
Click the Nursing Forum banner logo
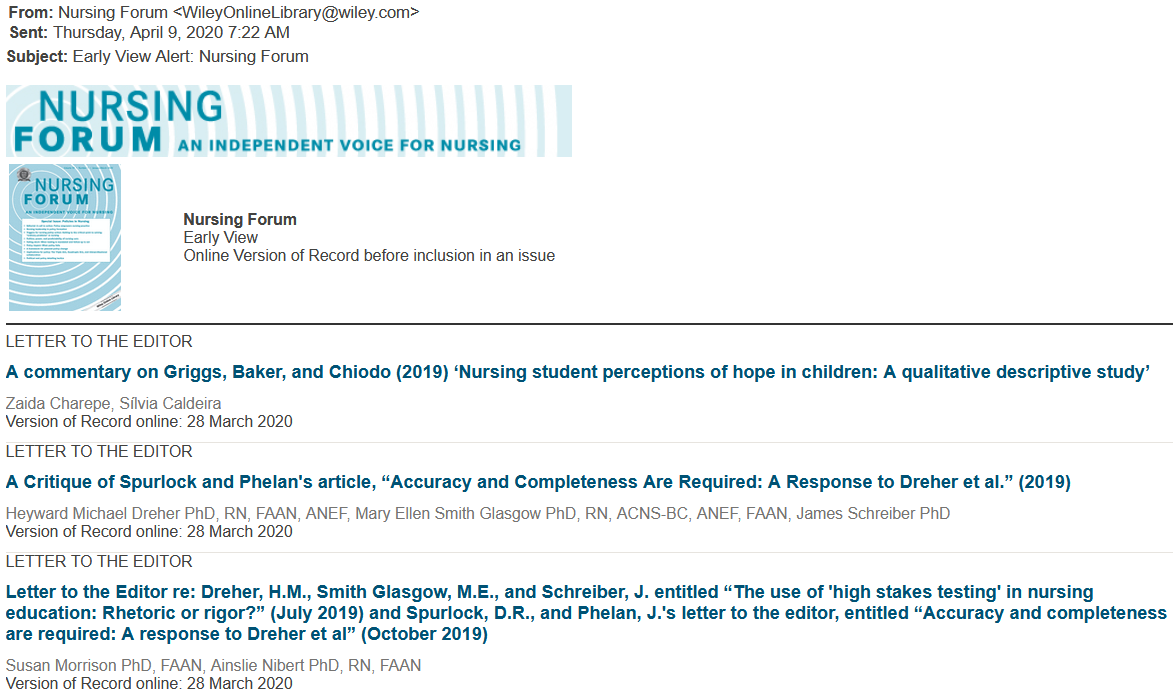coord(289,120)
